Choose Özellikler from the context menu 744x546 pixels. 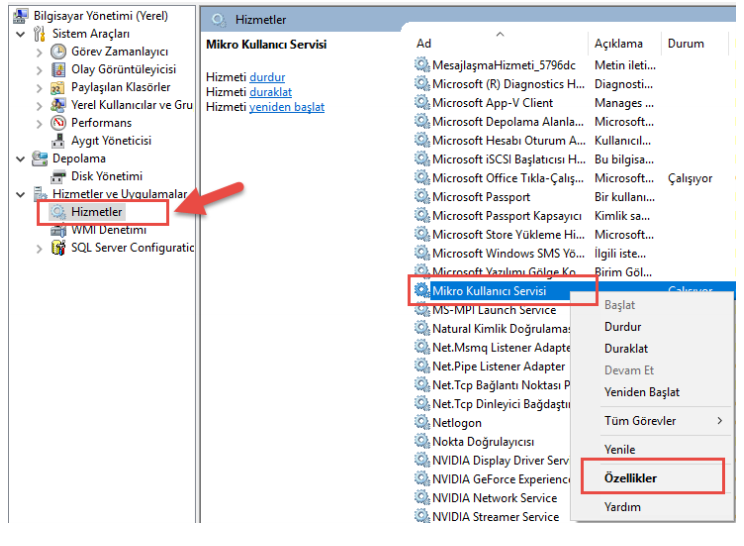pyautogui.click(x=630, y=478)
